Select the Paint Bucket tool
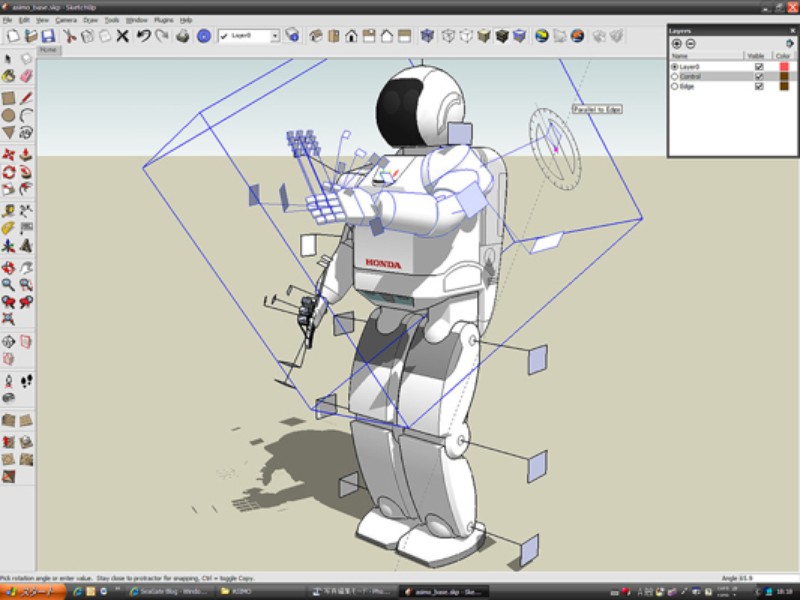The height and width of the screenshot is (600, 800). (x=8, y=76)
